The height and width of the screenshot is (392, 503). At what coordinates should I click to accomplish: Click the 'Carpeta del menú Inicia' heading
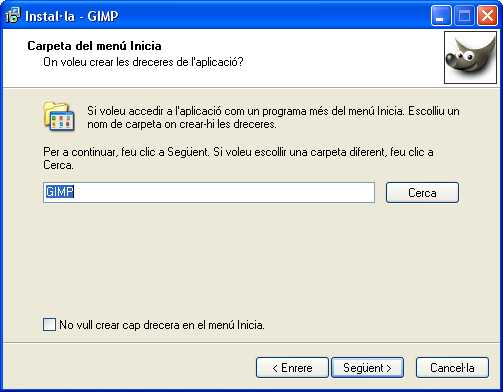coord(94,46)
